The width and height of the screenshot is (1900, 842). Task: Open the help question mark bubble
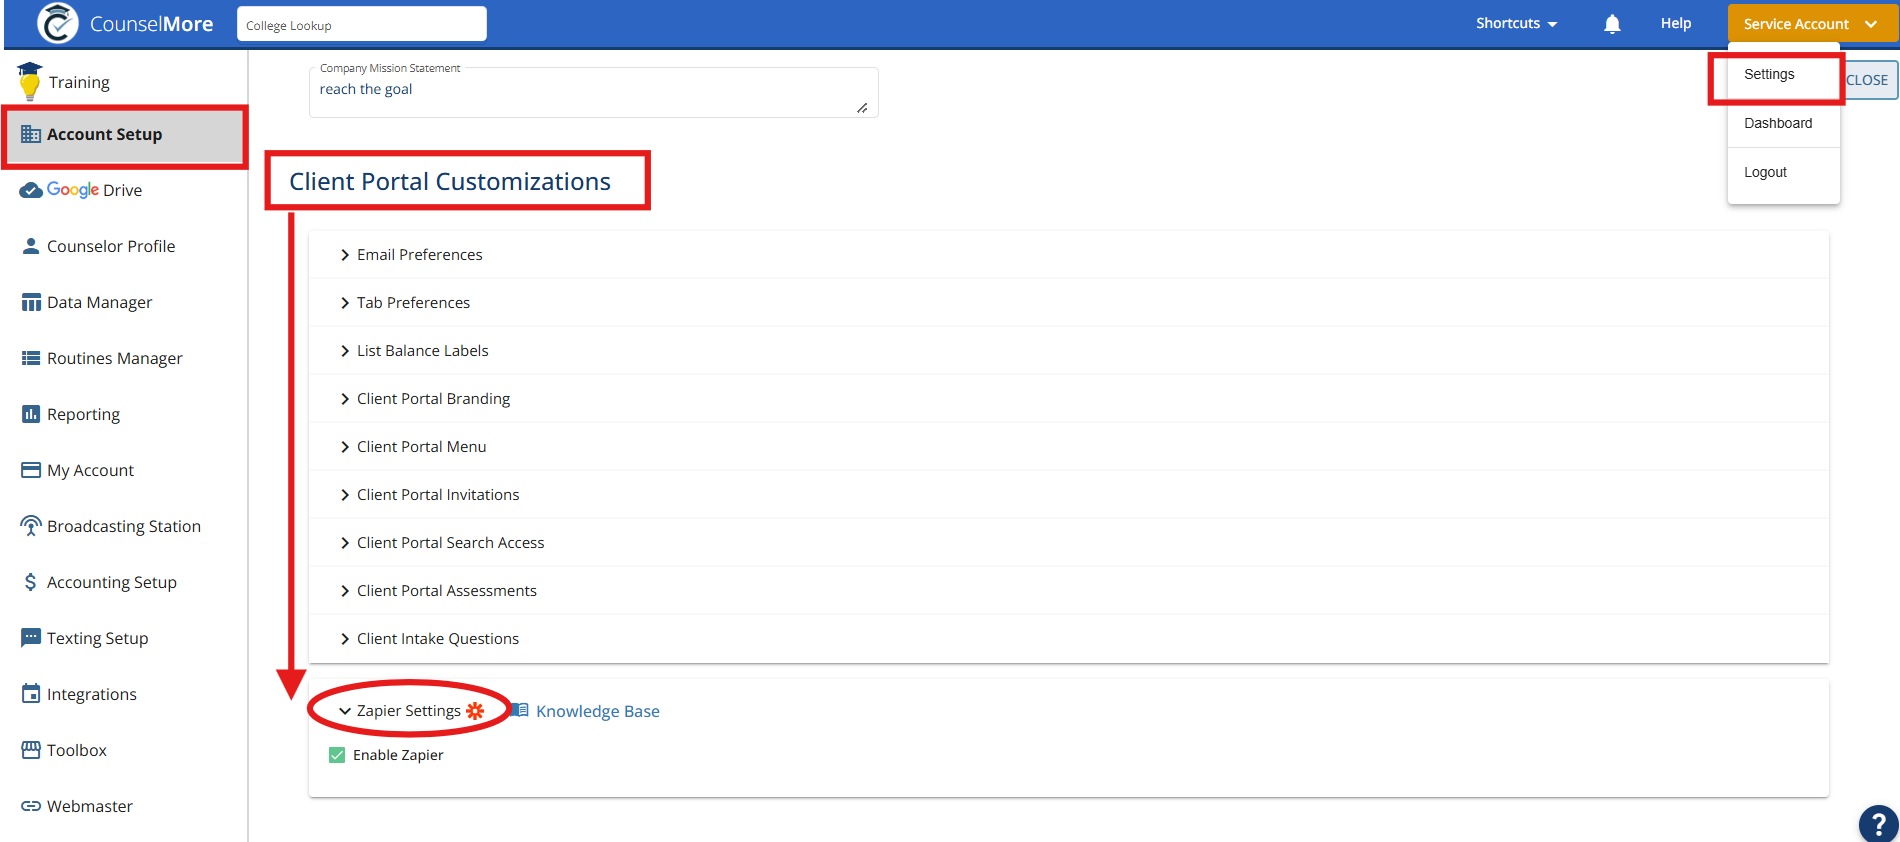1878,824
